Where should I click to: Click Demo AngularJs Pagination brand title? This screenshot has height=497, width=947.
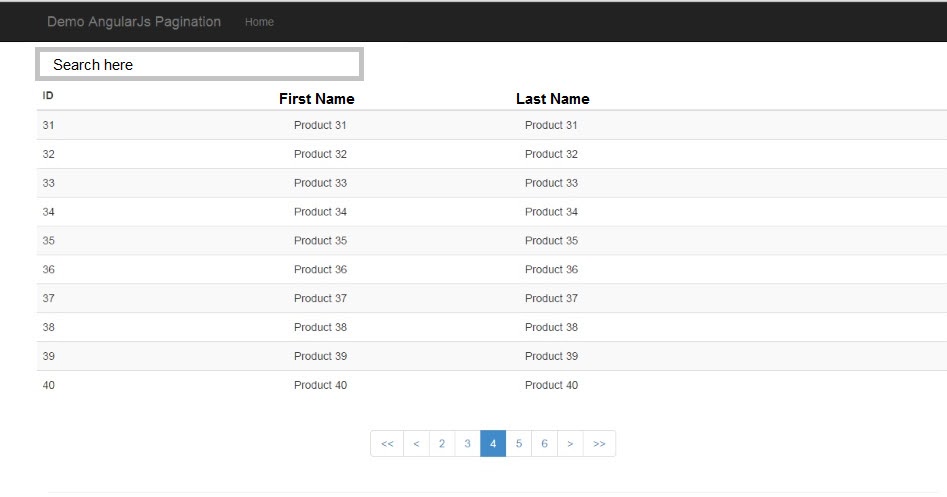point(134,22)
